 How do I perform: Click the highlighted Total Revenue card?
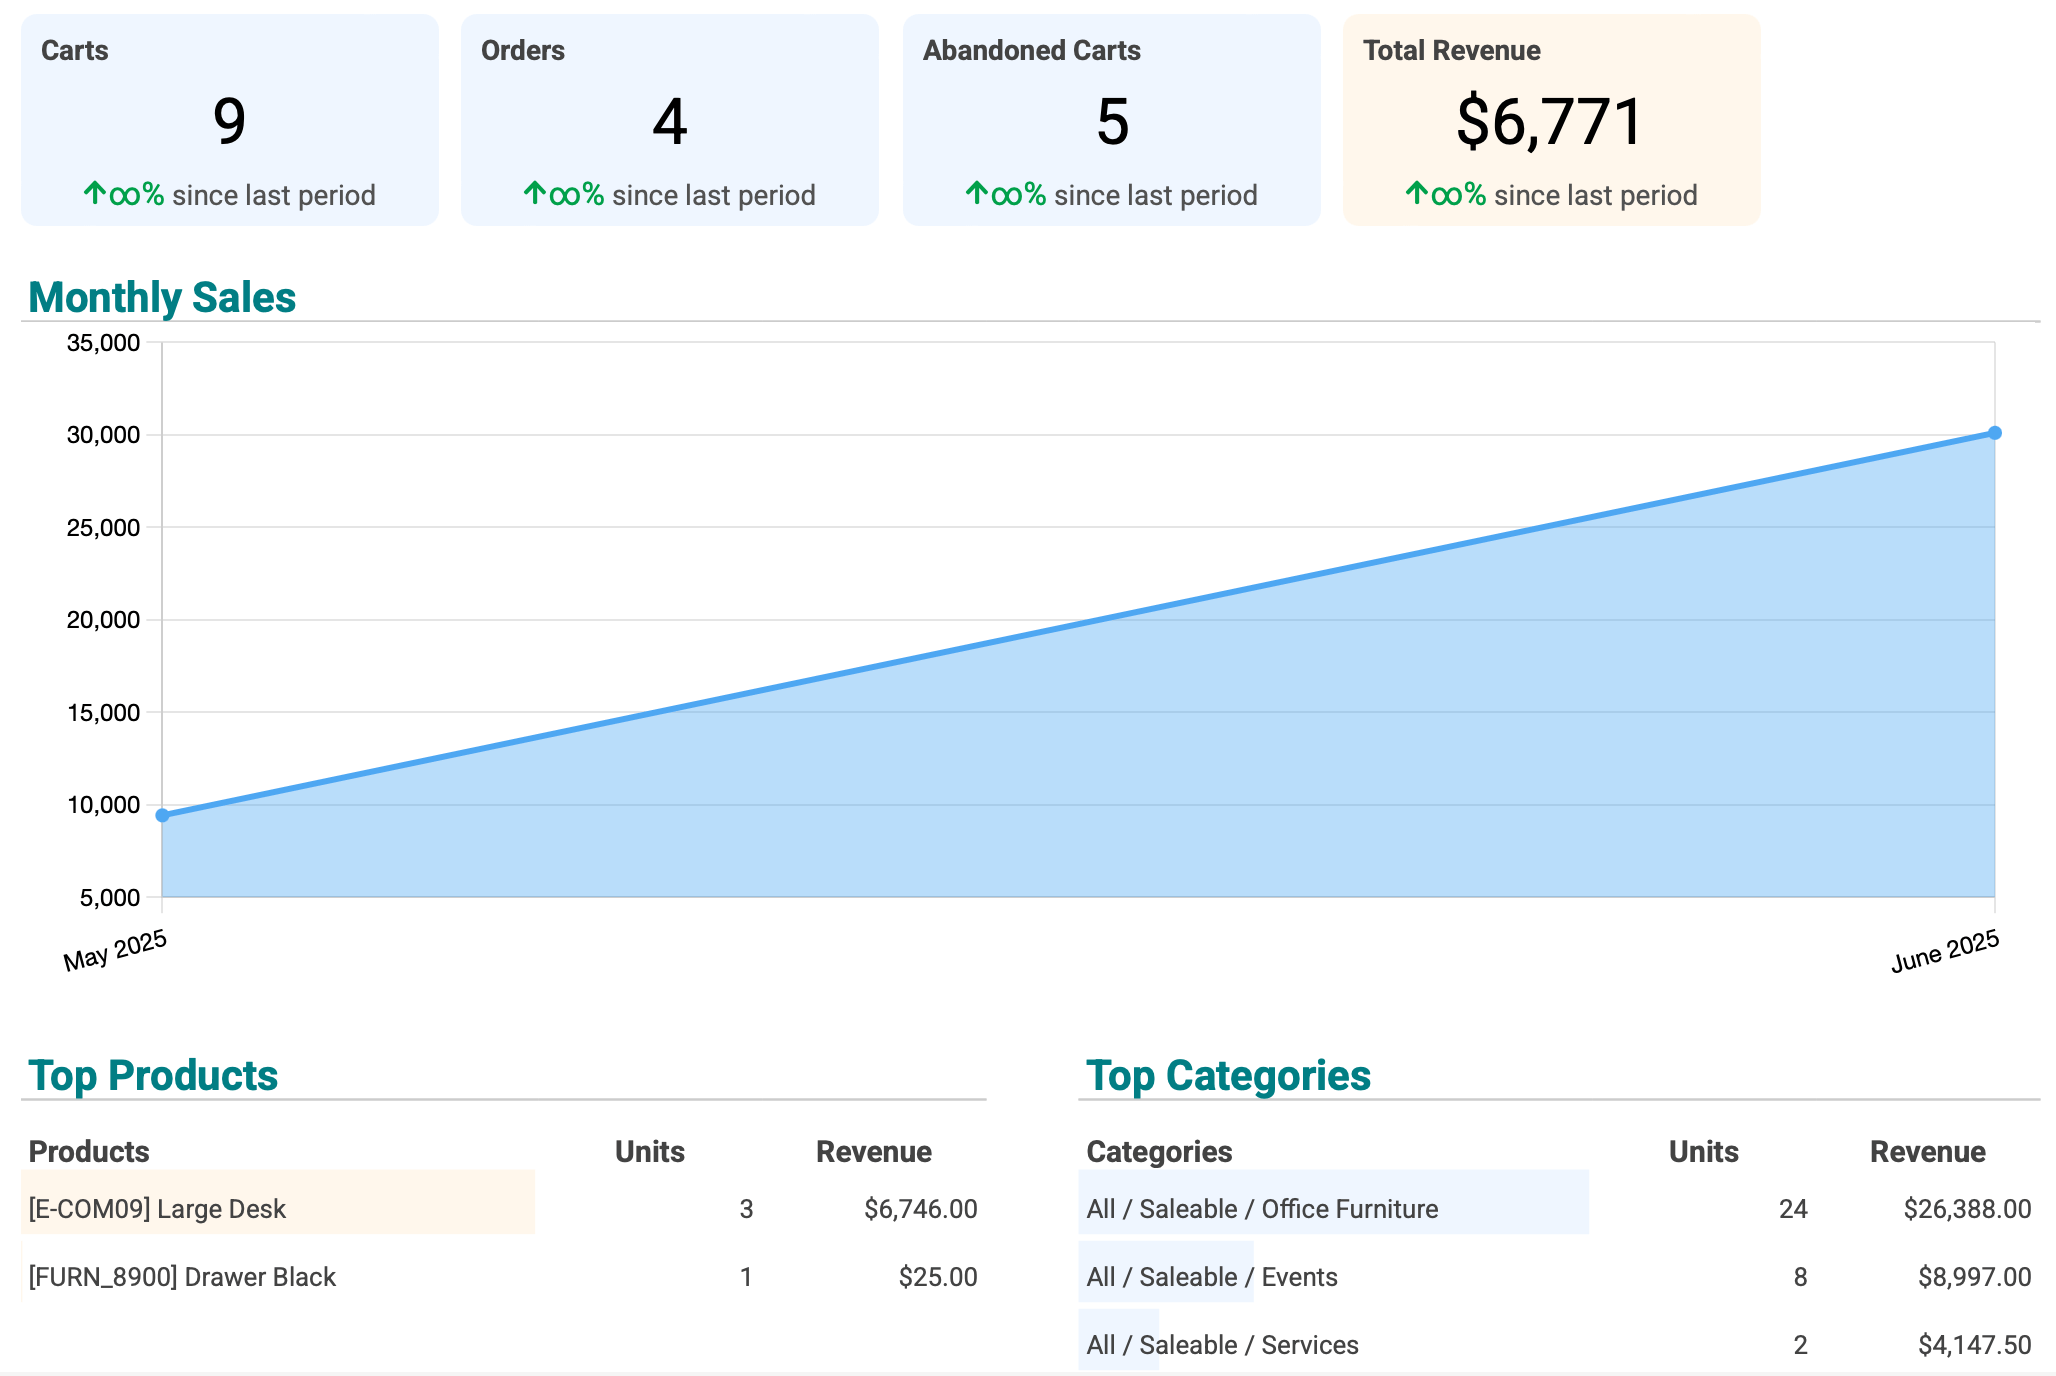[x=1551, y=120]
